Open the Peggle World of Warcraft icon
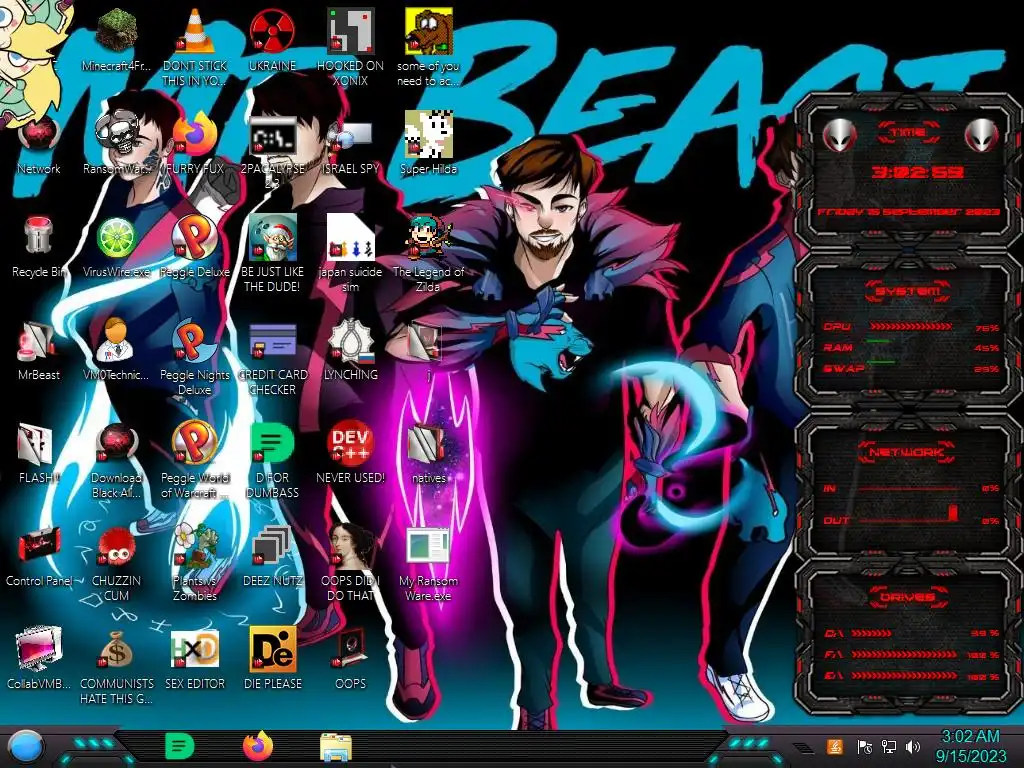This screenshot has width=1024, height=768. tap(194, 443)
